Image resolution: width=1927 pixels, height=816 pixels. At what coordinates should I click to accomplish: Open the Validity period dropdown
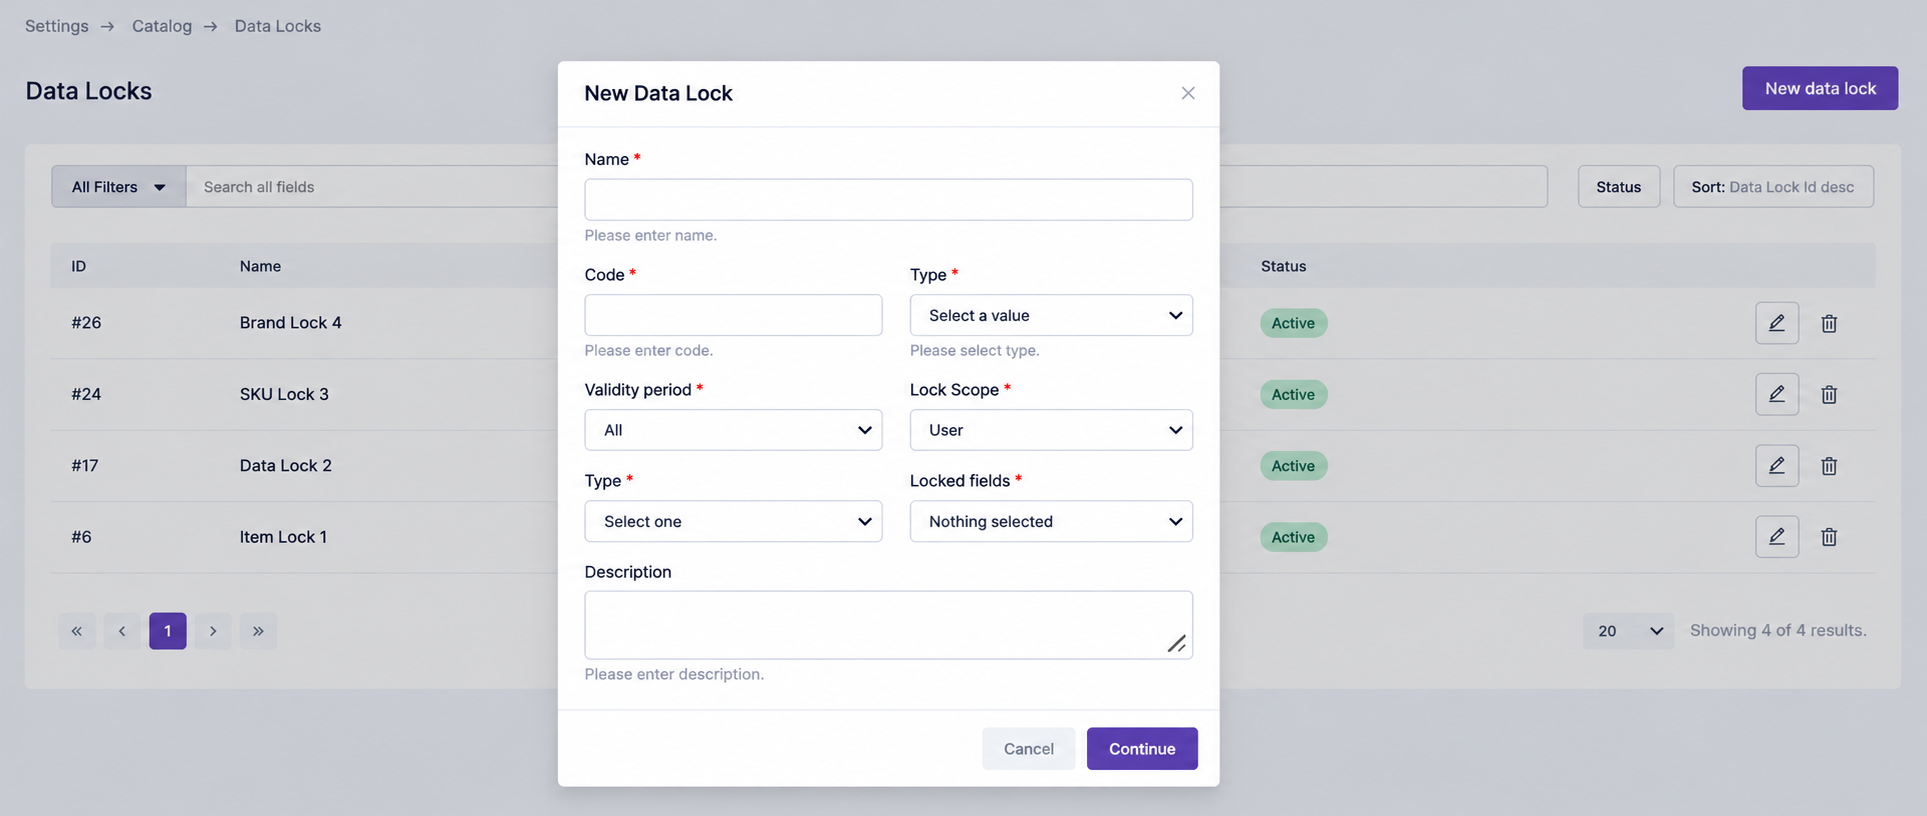pyautogui.click(x=733, y=430)
